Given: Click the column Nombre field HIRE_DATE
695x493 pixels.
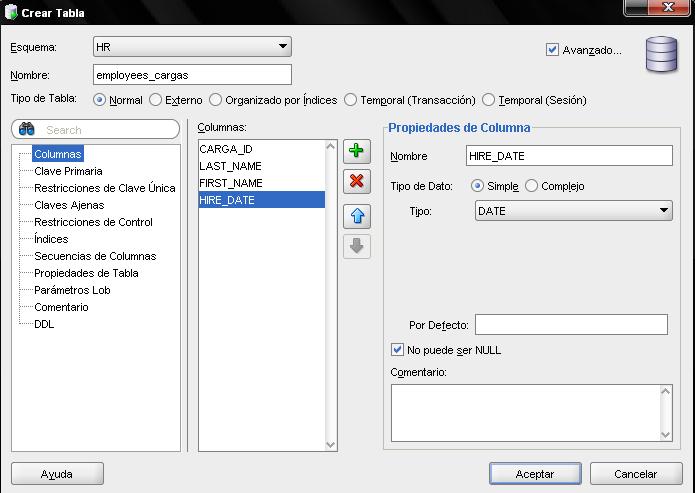Looking at the screenshot, I should [x=569, y=156].
